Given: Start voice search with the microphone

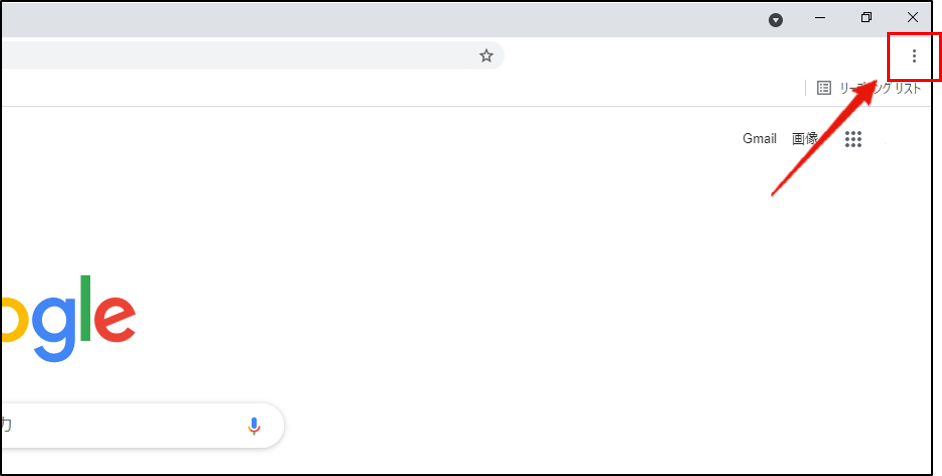Looking at the screenshot, I should point(254,426).
